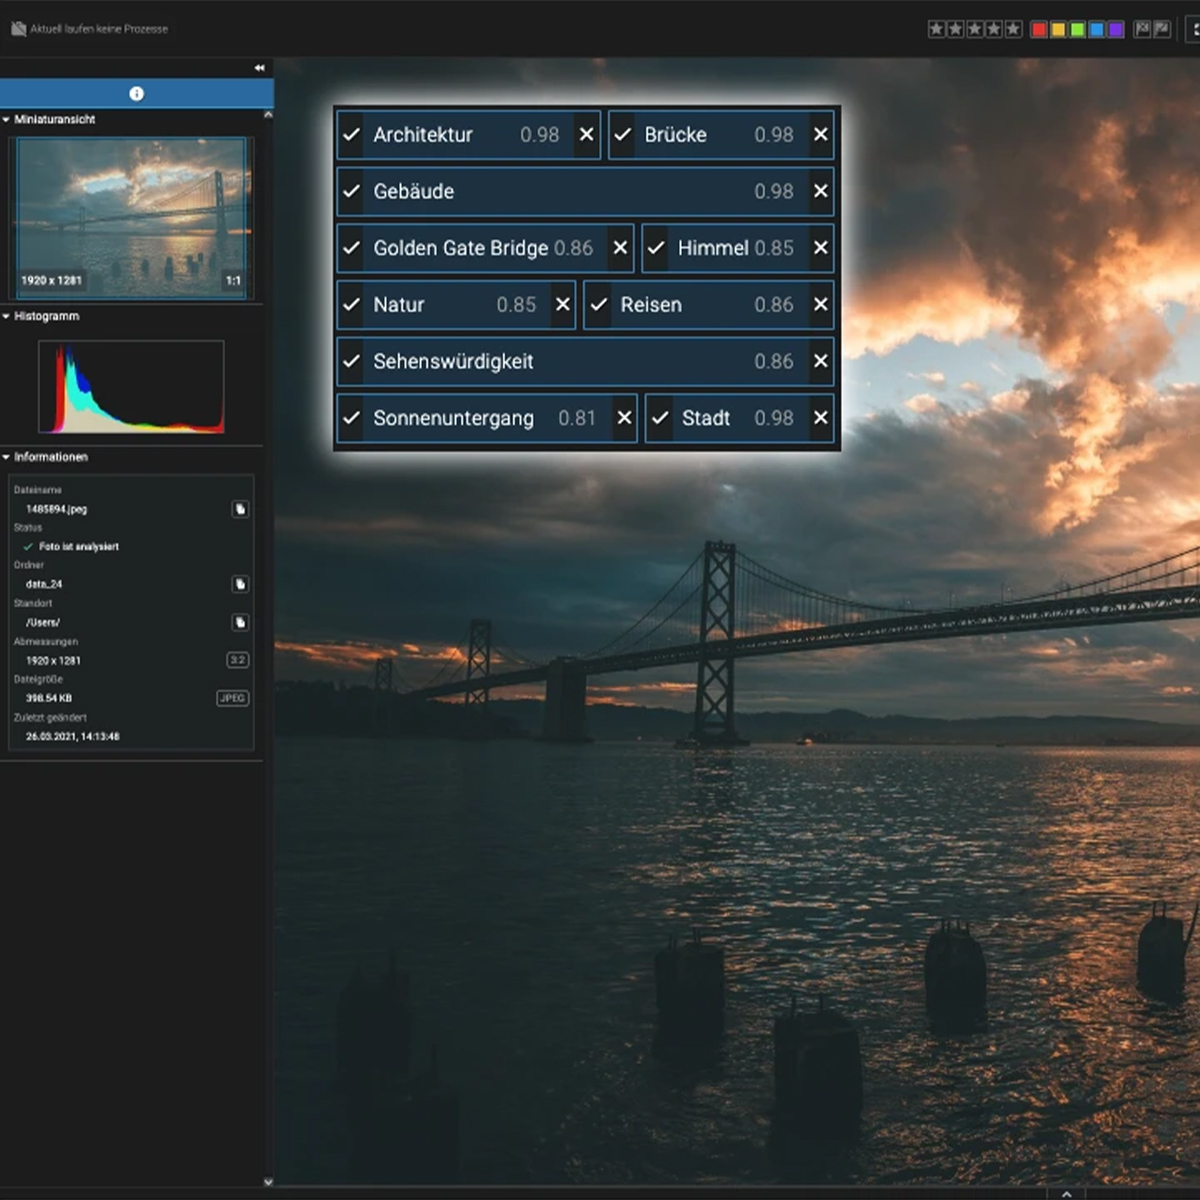Copy the /Users/ location path

point(240,622)
